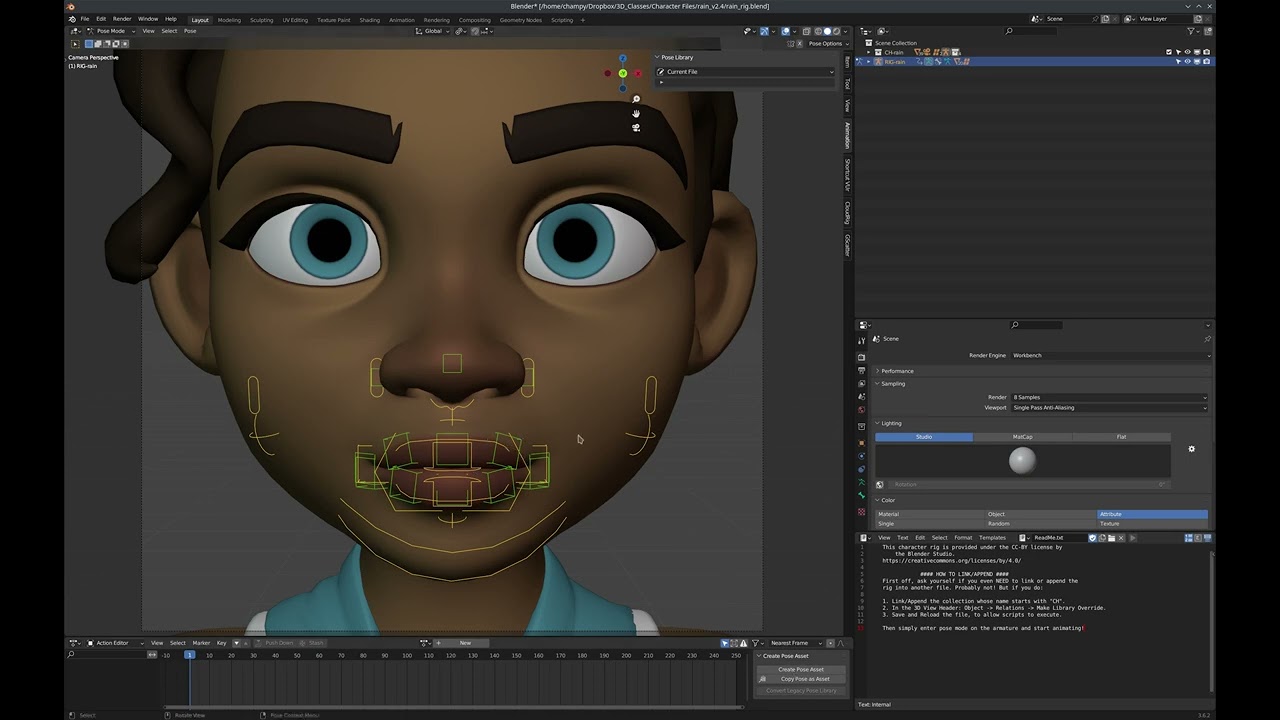The width and height of the screenshot is (1280, 720).
Task: Open the Tool properties tab icon
Action: click(x=861, y=341)
